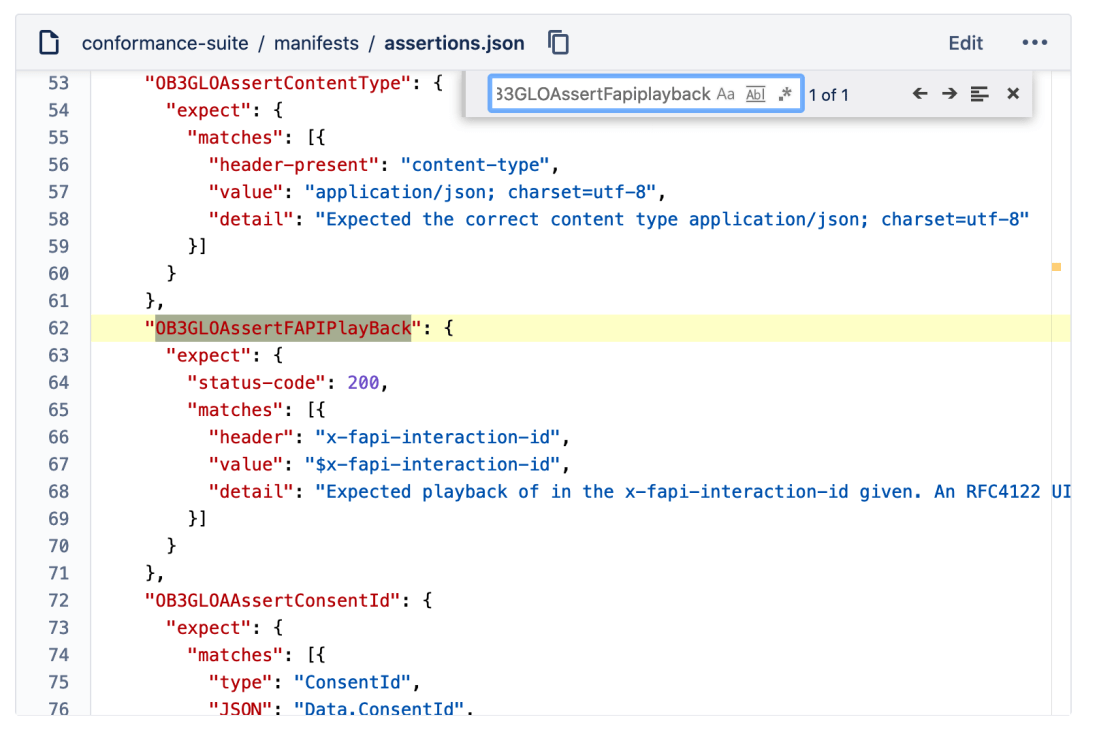The height and width of the screenshot is (749, 1099).
Task: Toggle match case (Aa) in search
Action: [x=726, y=94]
